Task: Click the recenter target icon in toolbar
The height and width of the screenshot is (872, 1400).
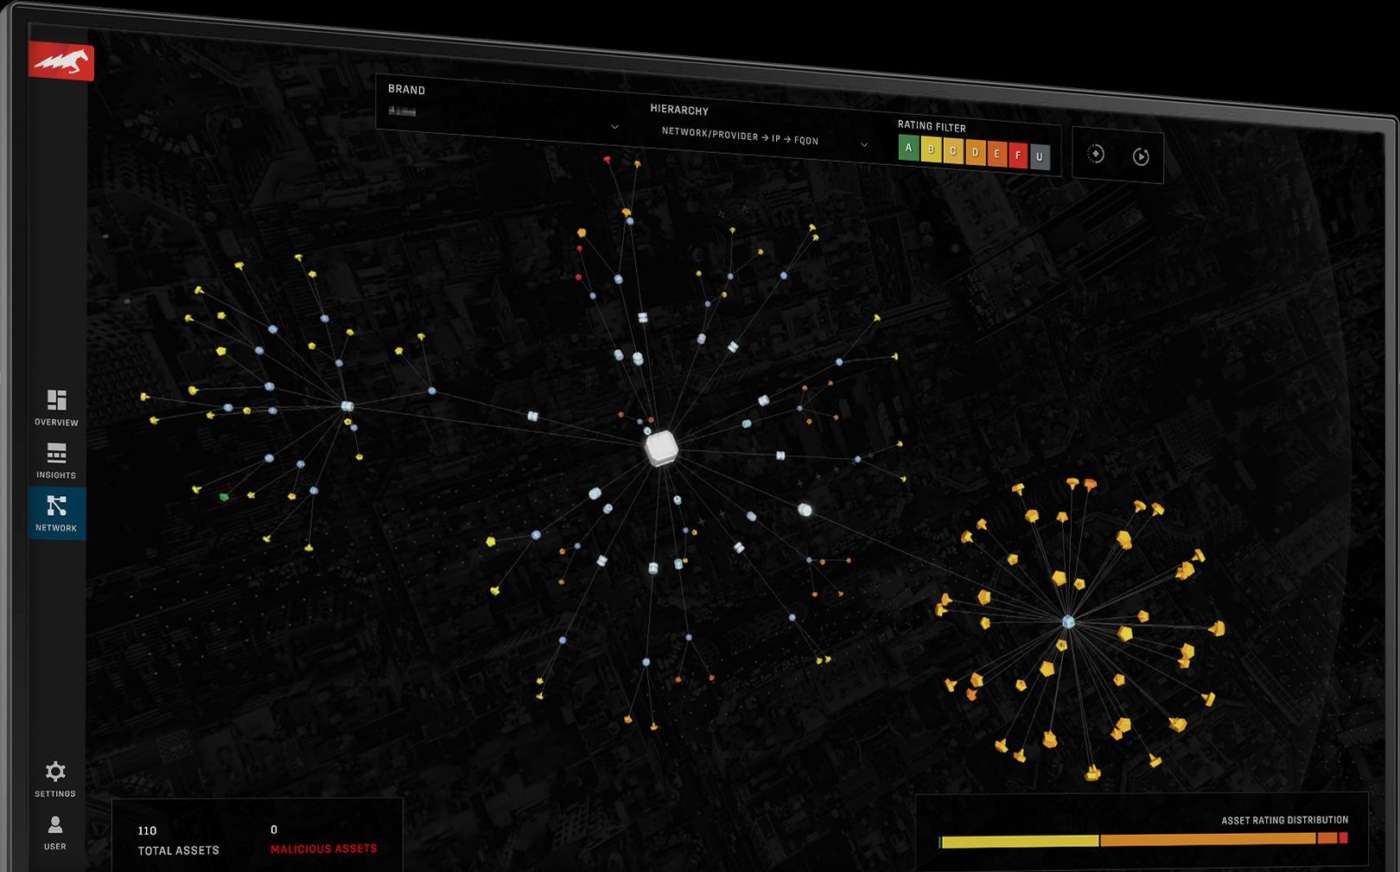Action: point(1096,154)
